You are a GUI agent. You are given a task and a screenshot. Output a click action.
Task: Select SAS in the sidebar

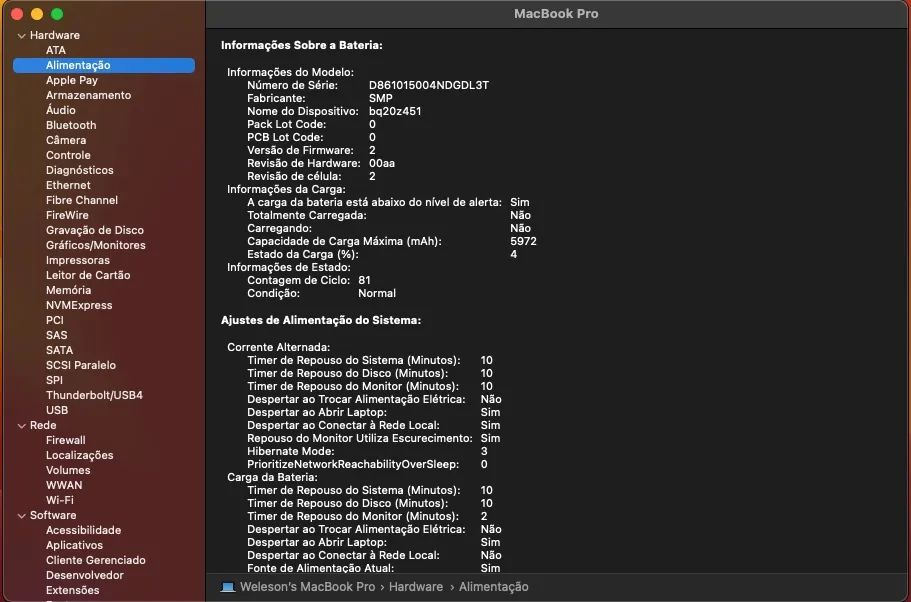coord(56,335)
